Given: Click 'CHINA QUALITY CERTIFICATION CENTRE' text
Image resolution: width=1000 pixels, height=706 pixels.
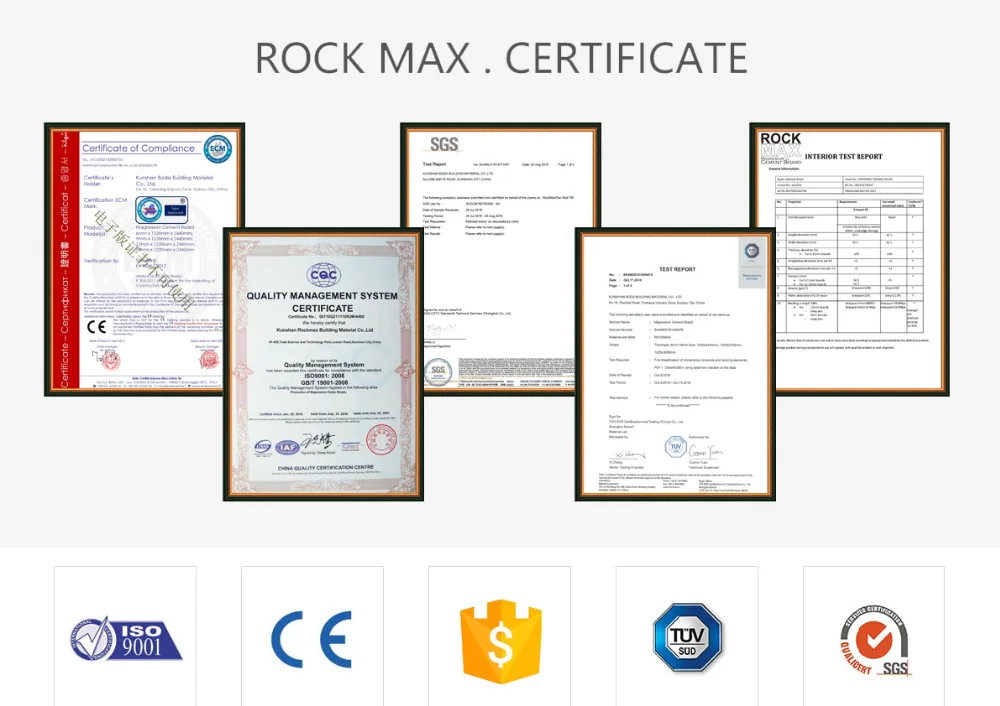Looking at the screenshot, I should (325, 468).
